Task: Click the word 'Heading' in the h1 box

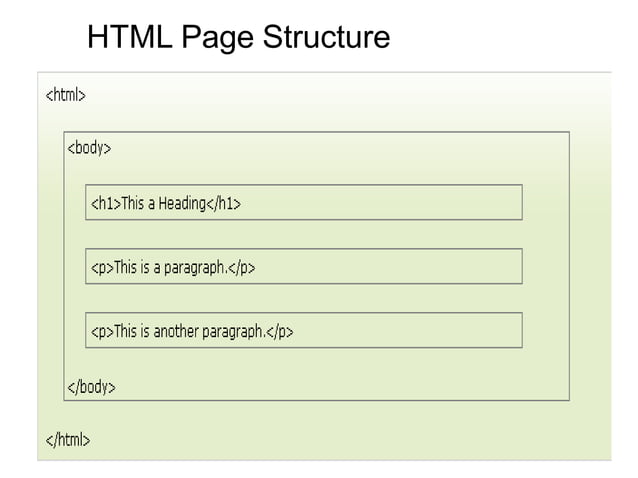Action: [181, 203]
